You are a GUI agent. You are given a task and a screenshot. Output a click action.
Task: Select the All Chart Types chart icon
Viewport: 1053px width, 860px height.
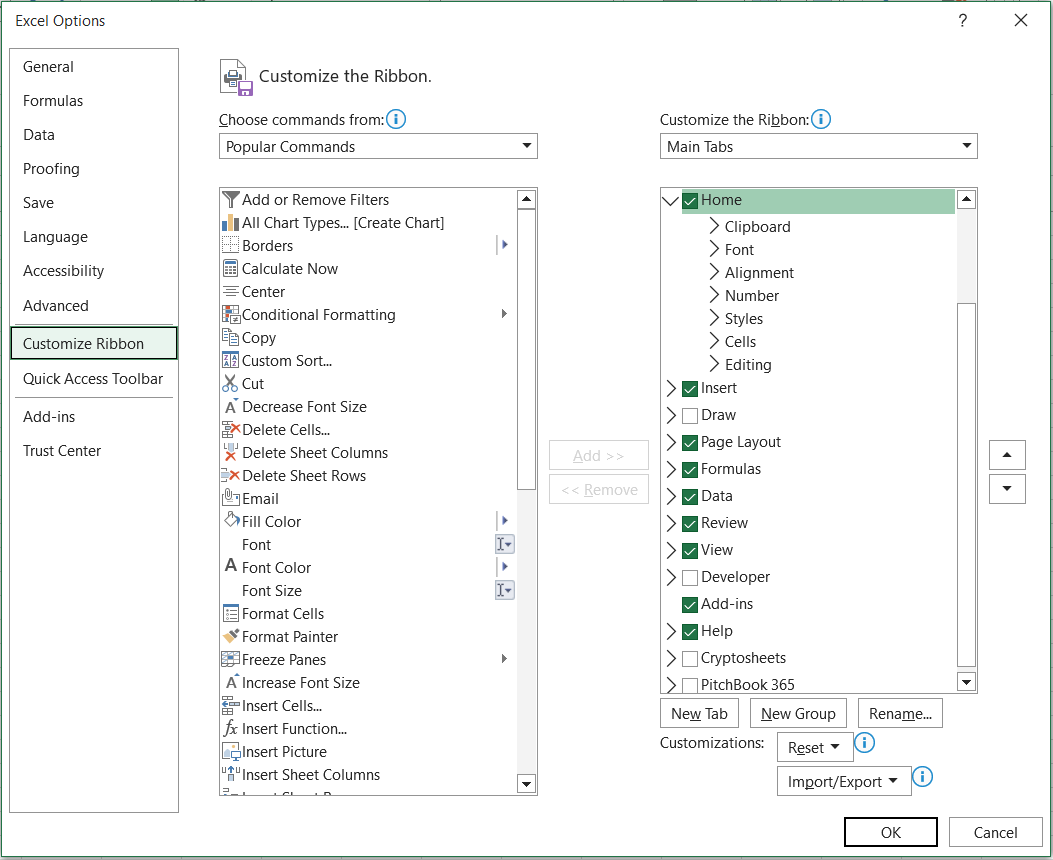click(x=231, y=223)
